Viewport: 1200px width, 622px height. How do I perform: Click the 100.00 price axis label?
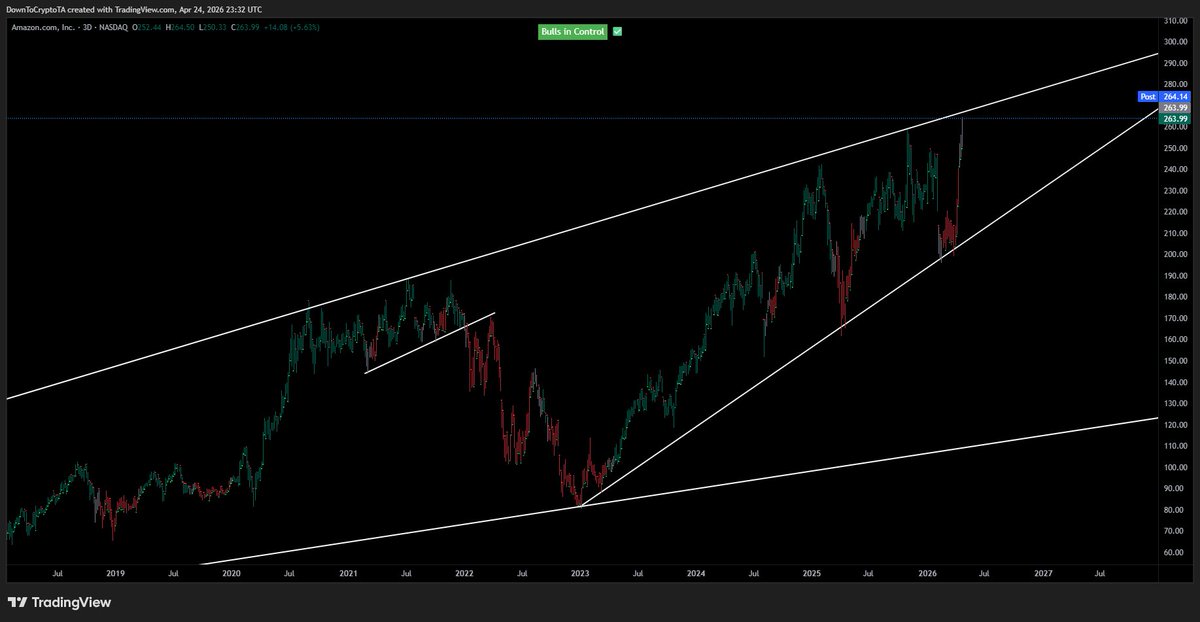(x=1175, y=467)
